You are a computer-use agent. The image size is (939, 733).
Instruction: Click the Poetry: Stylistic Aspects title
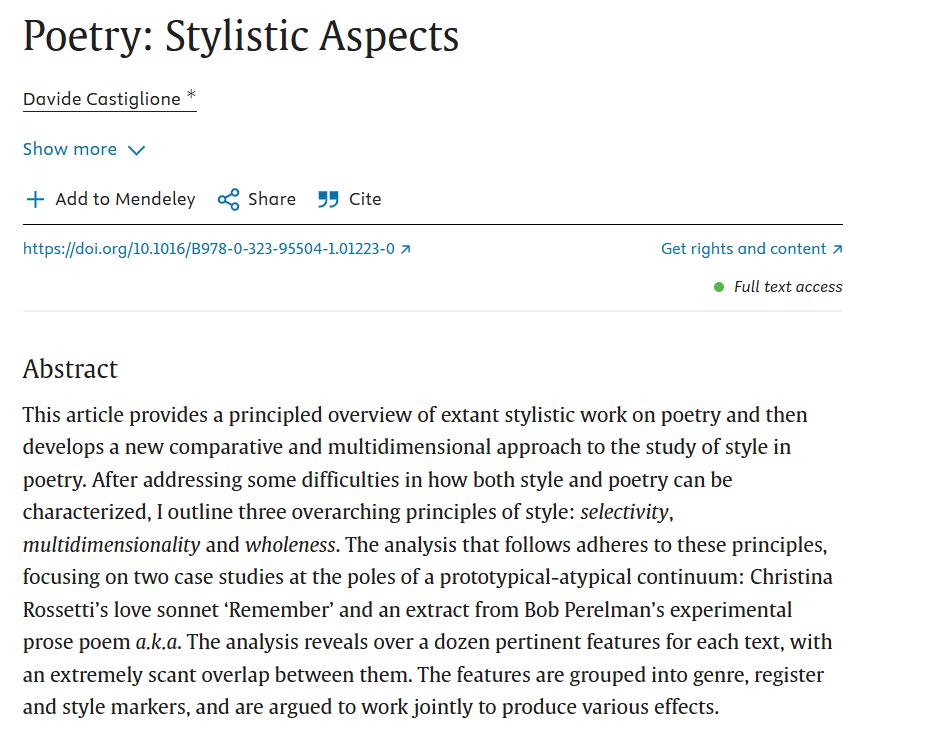[x=241, y=36]
